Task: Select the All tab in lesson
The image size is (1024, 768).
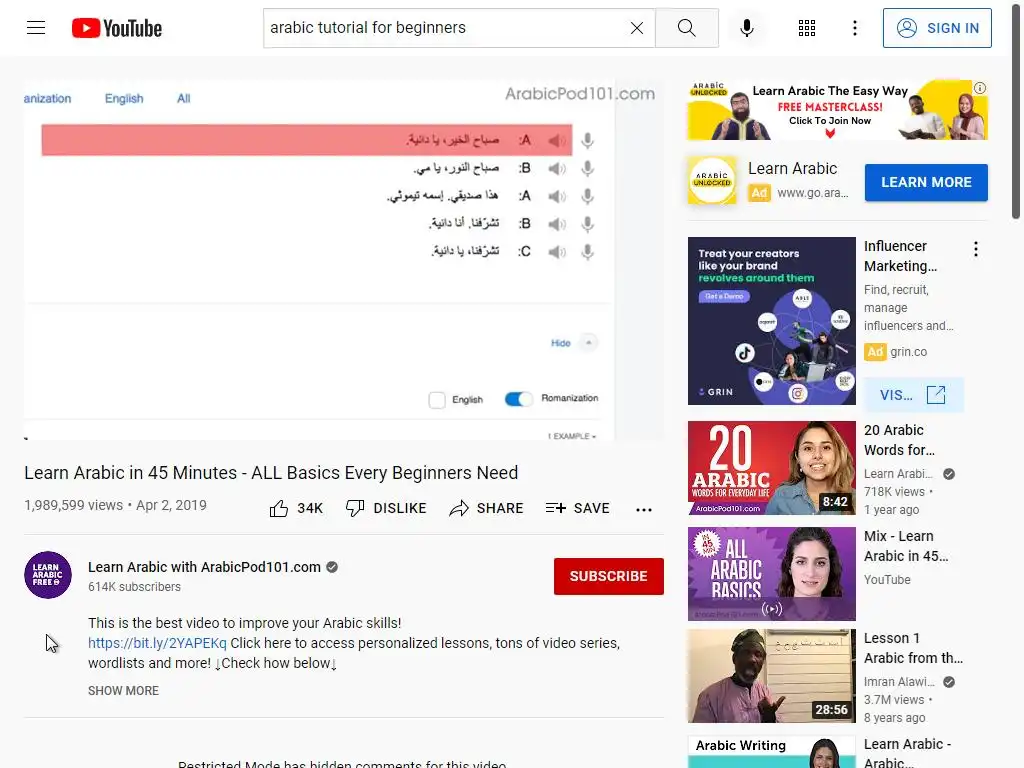Action: 184,99
